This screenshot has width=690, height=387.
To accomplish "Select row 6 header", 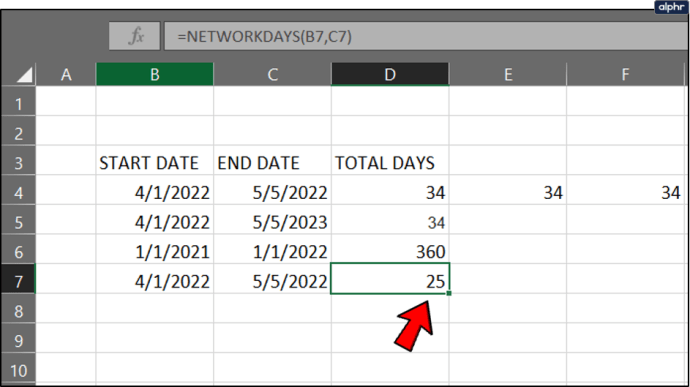I will pos(18,252).
